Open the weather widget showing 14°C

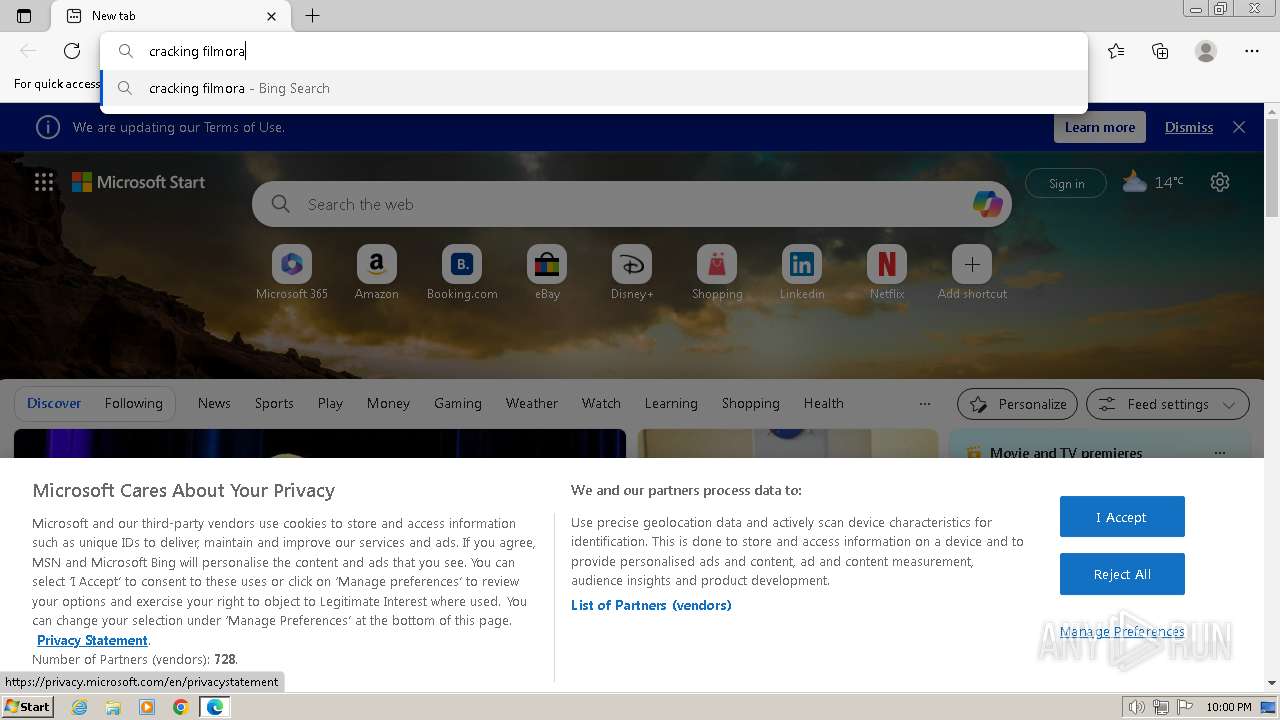tap(1152, 182)
